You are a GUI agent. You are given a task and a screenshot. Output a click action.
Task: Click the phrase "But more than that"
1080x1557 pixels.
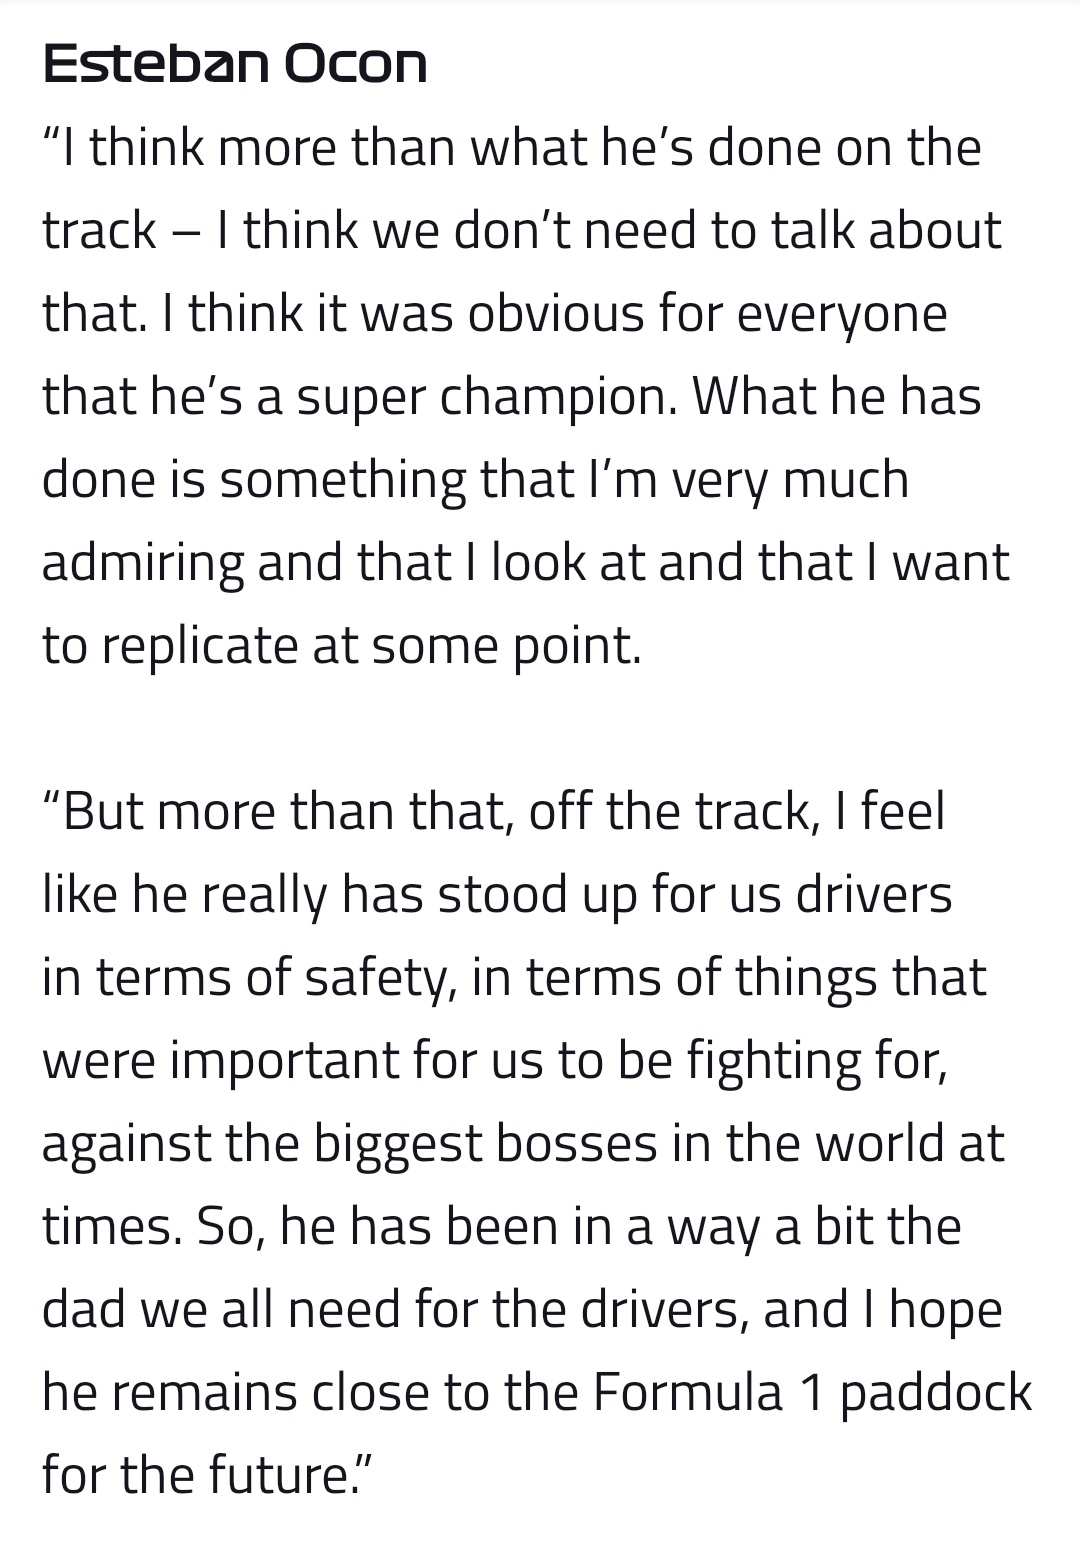[x=288, y=812]
